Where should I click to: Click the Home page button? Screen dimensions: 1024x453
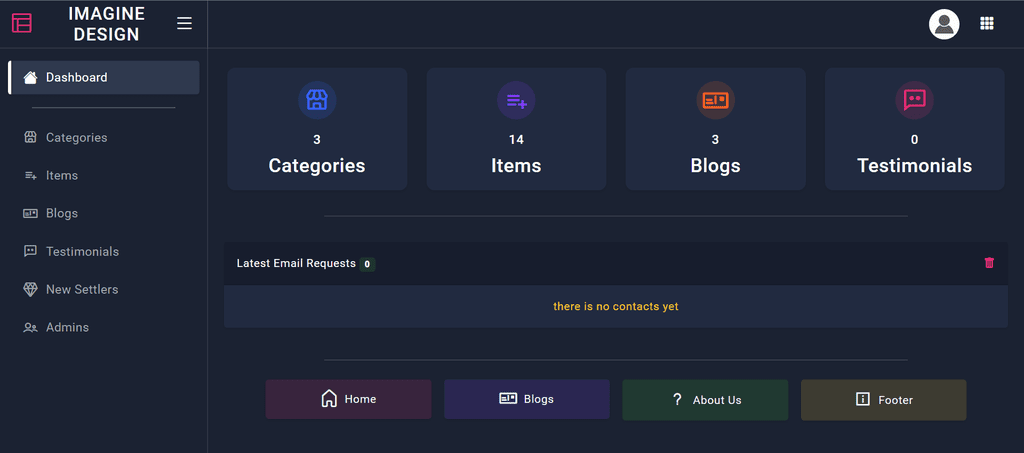[348, 399]
